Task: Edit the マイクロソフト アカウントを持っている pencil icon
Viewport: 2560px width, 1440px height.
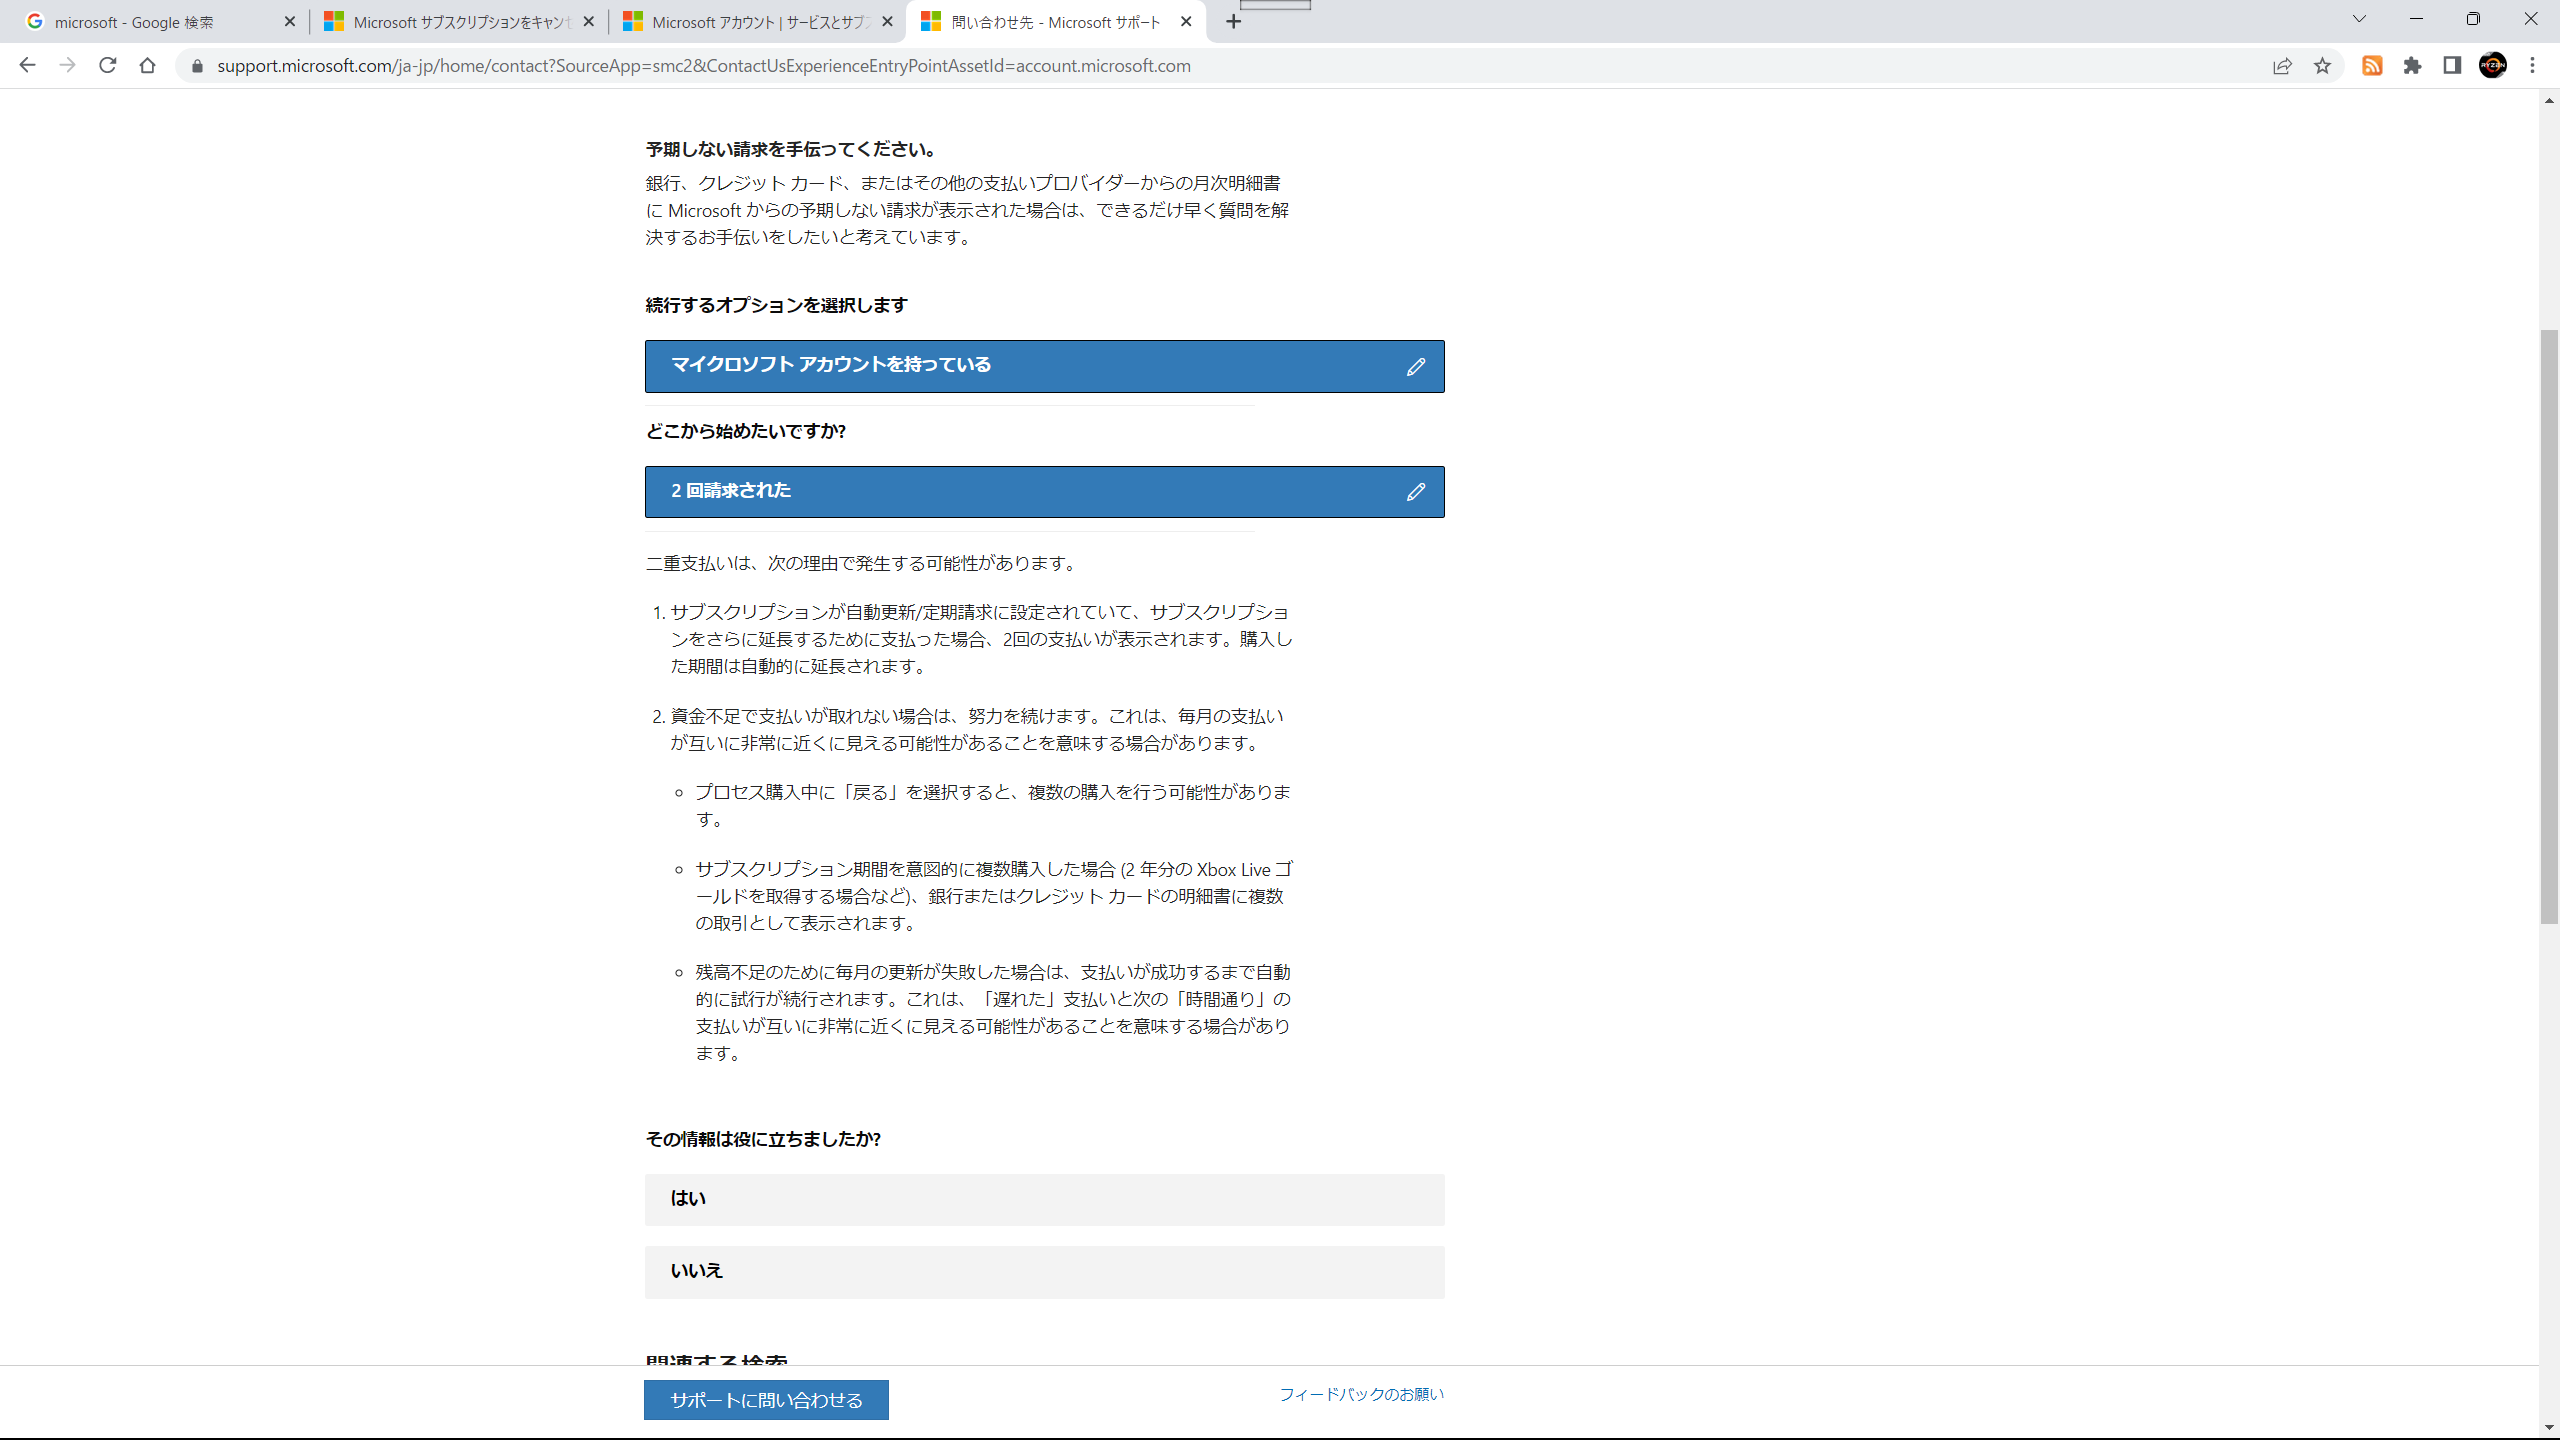Action: click(1416, 367)
